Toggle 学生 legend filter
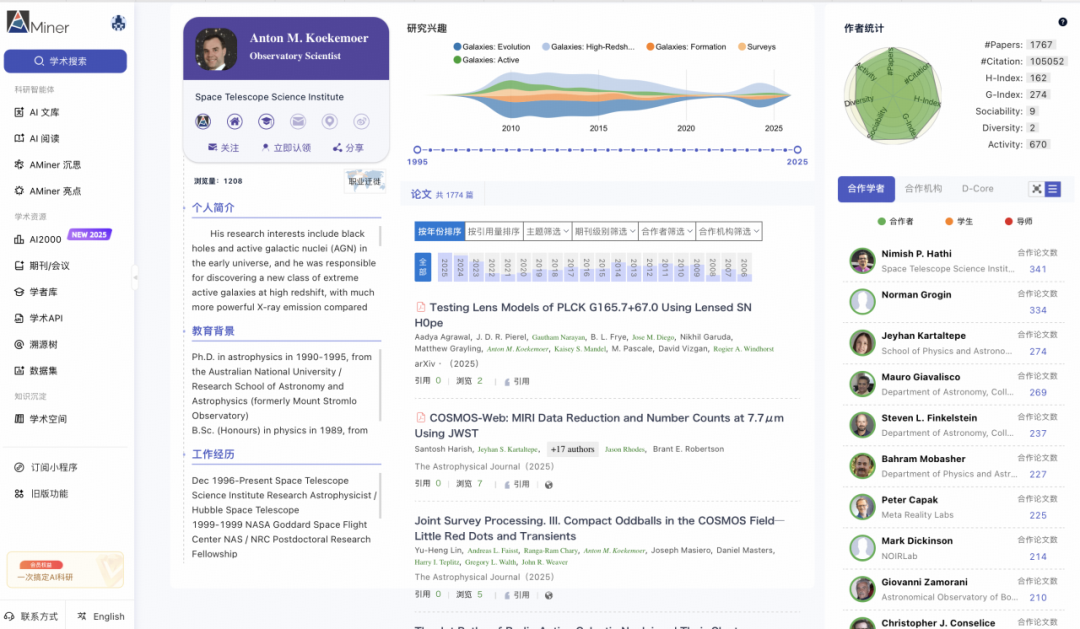 pos(959,221)
